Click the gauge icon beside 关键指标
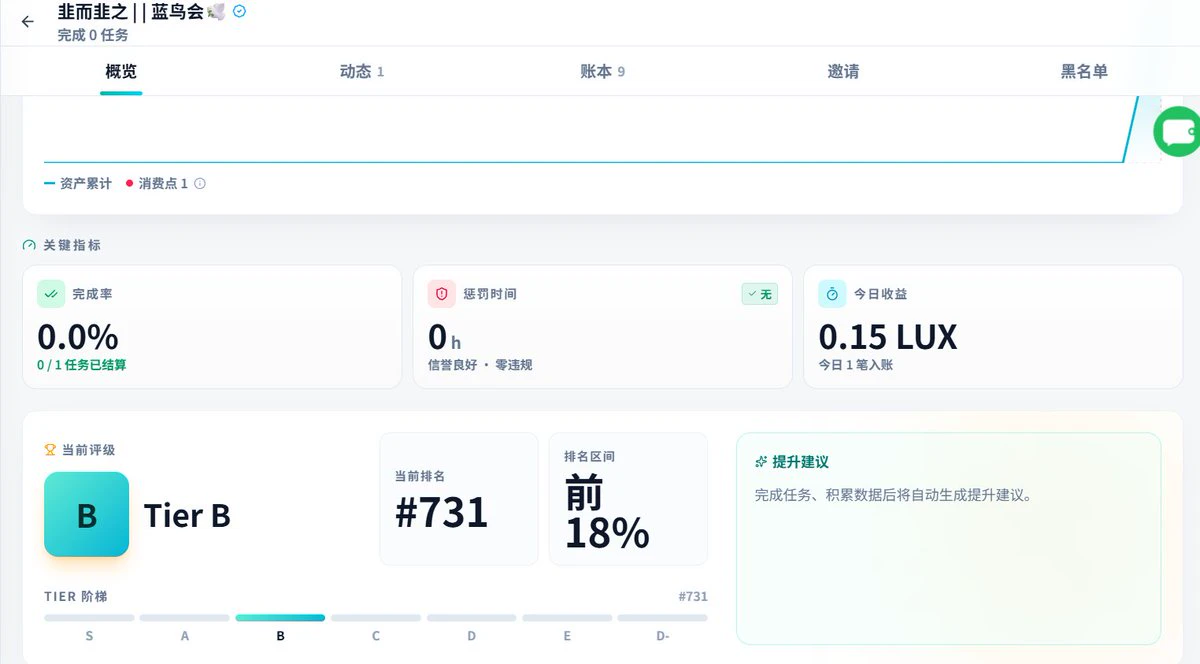This screenshot has width=1200, height=664. [28, 245]
